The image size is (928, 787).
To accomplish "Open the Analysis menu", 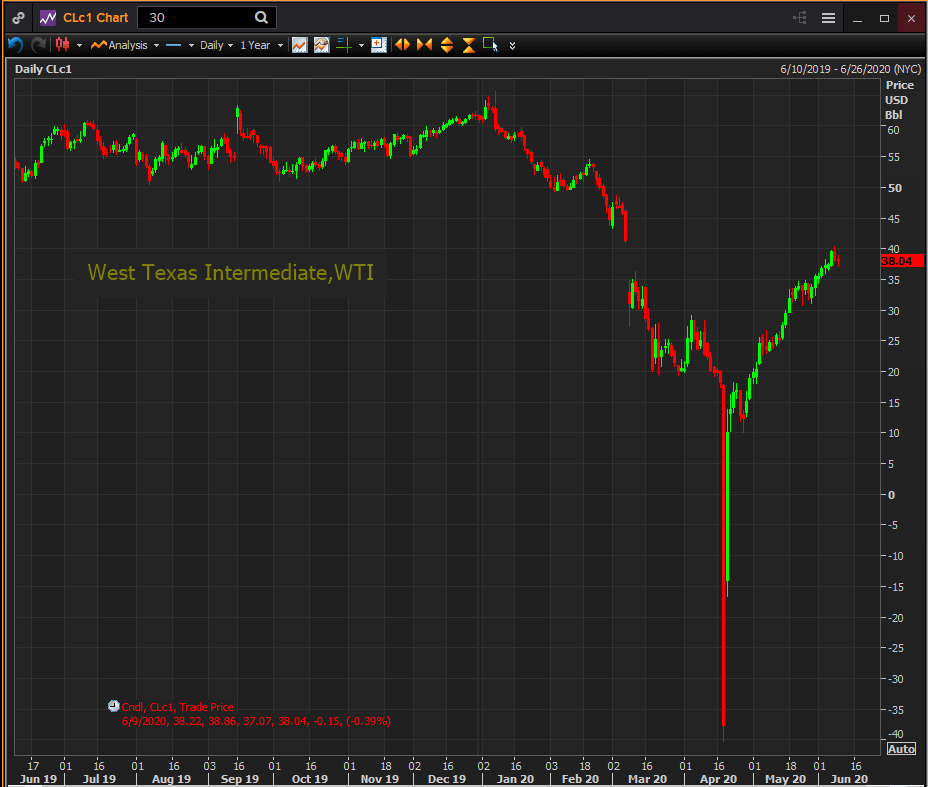I will tap(119, 45).
